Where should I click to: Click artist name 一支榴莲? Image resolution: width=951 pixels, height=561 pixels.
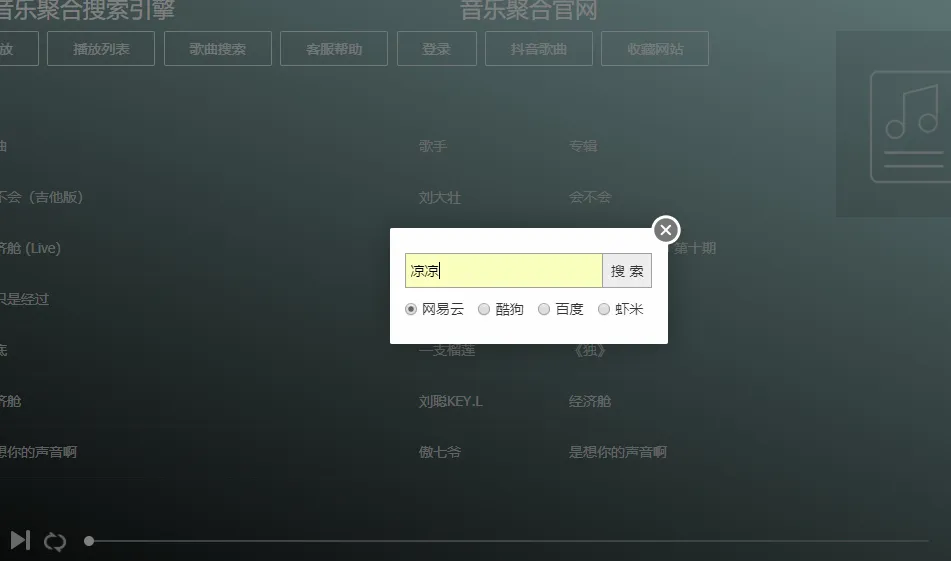[447, 351]
